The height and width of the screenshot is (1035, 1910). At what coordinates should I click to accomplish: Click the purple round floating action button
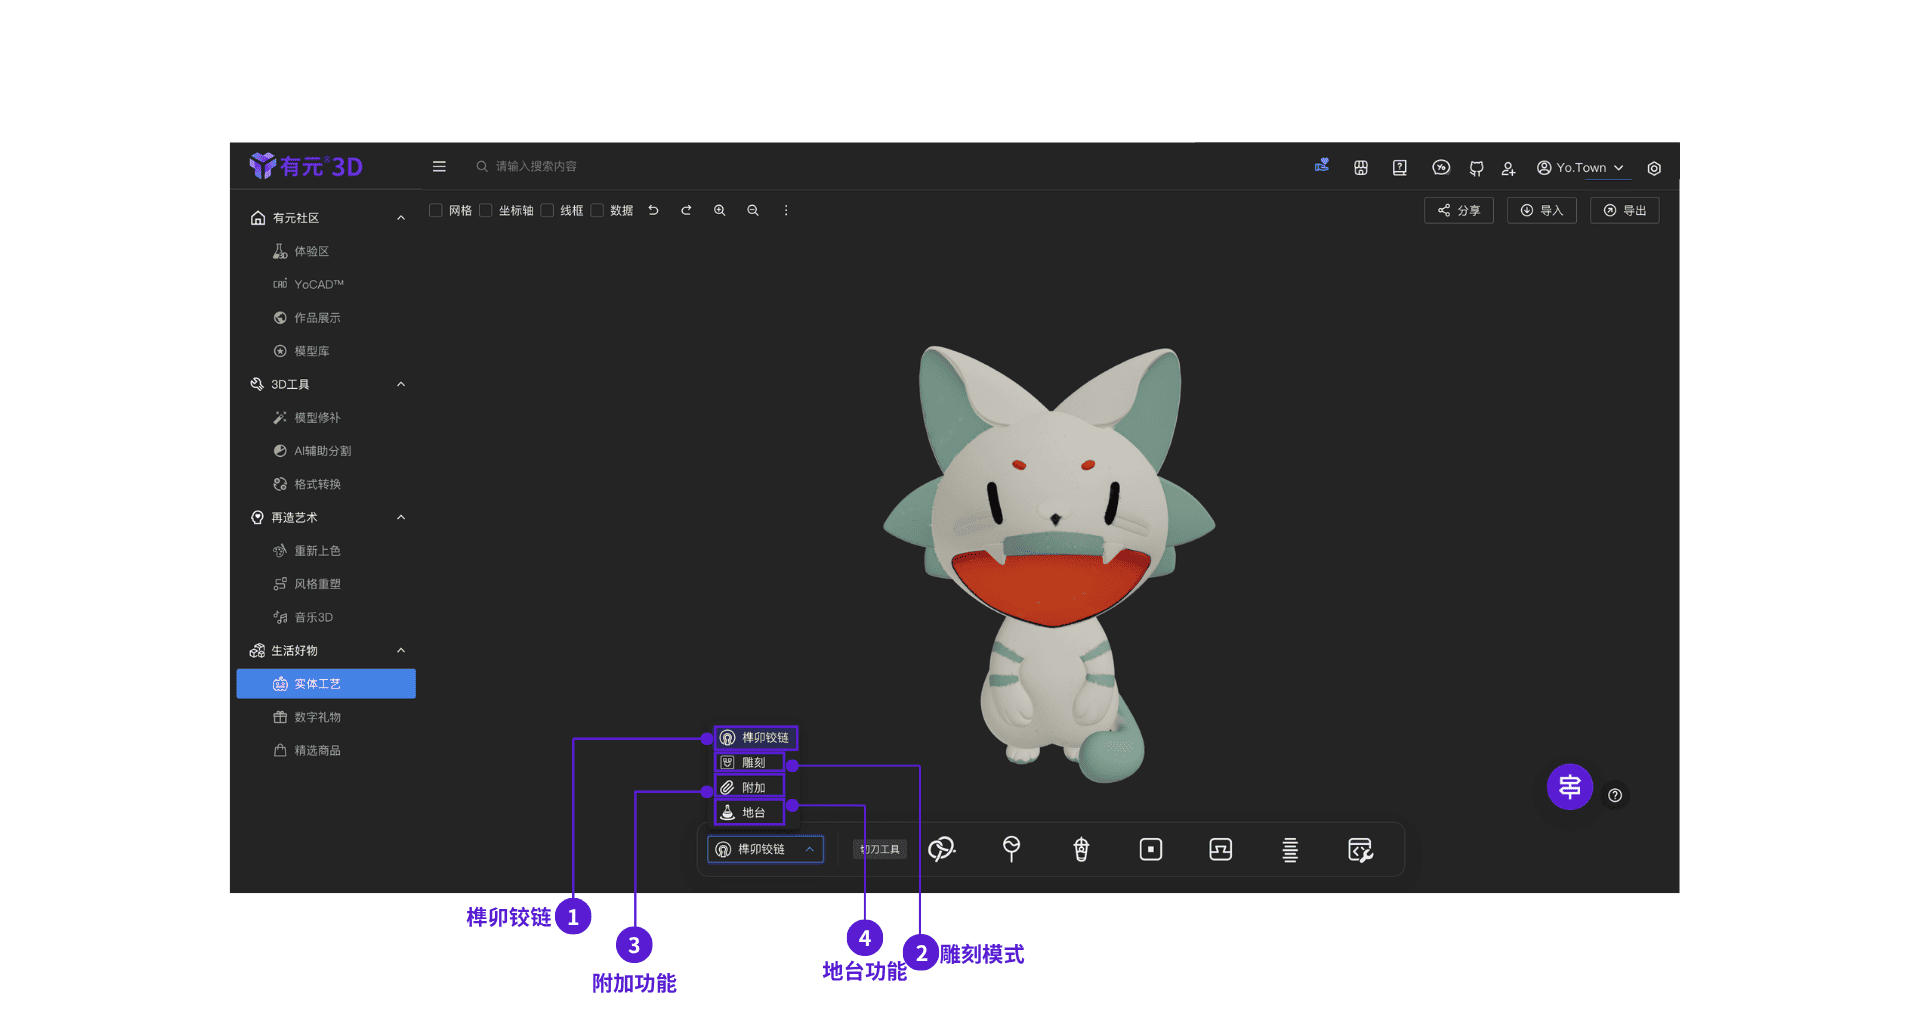[x=1570, y=787]
